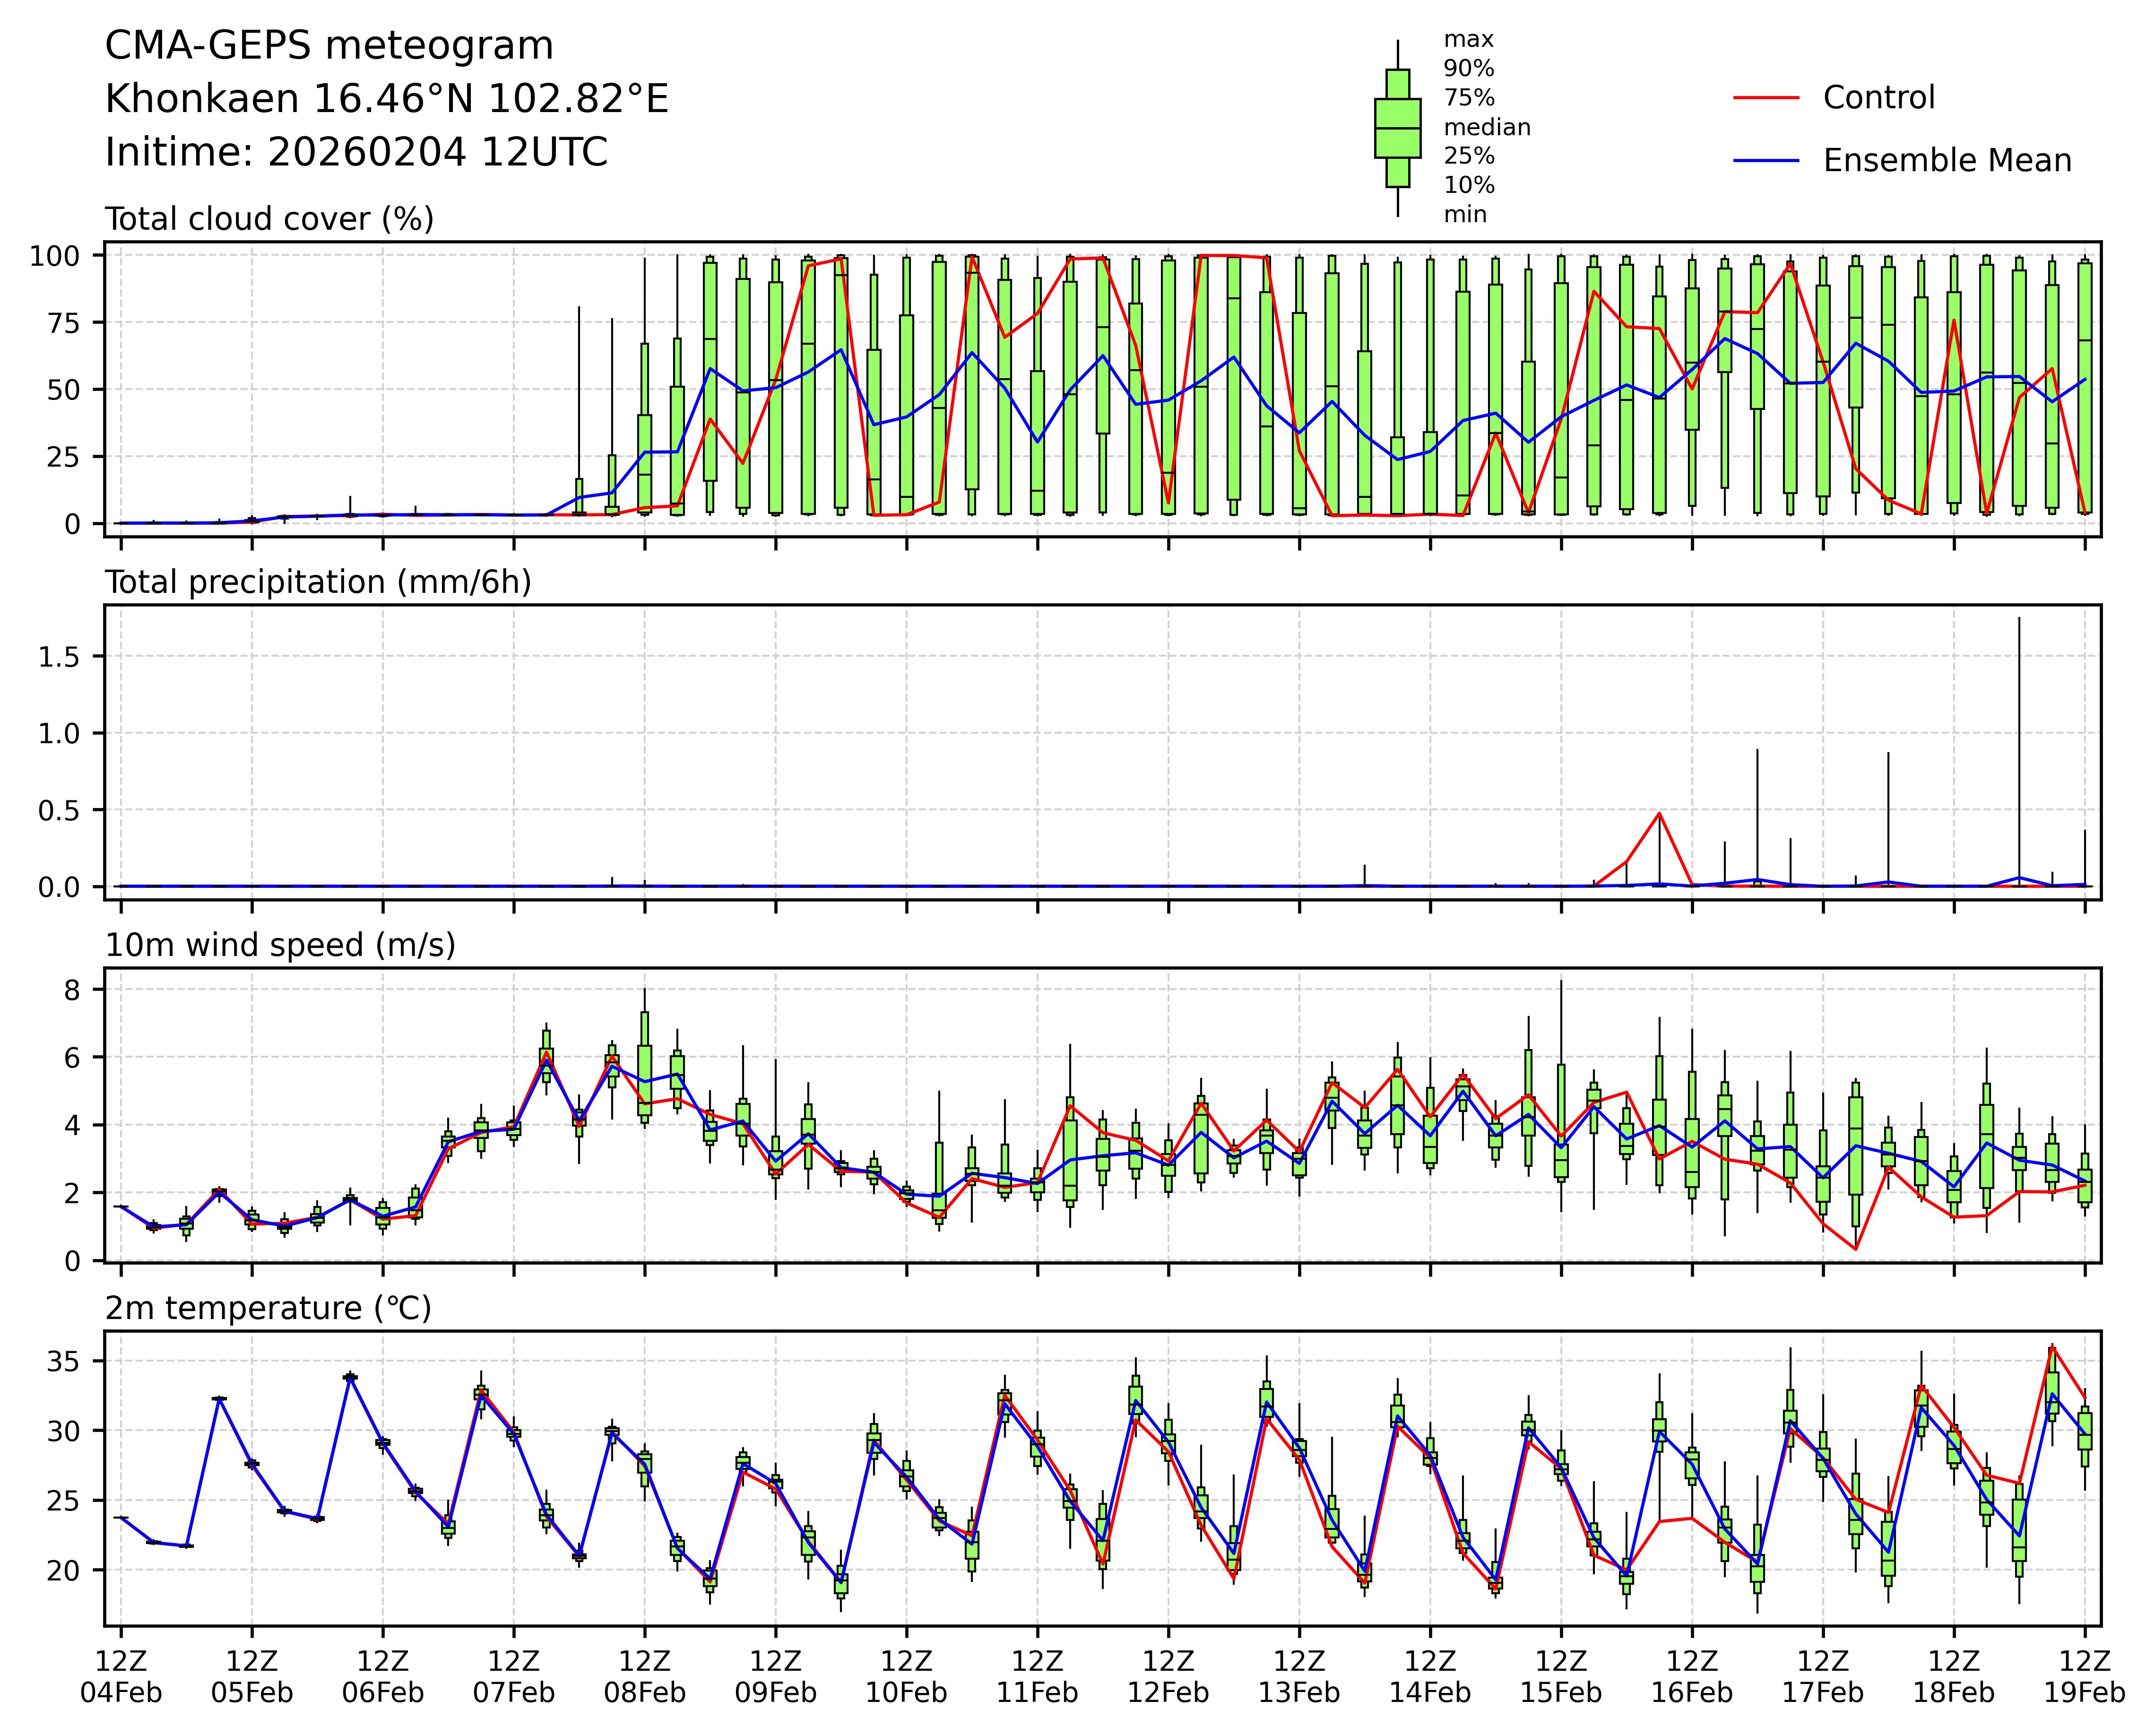
Task: Click the '12Z 04Feb' x-axis label
Action: pyautogui.click(x=121, y=1677)
